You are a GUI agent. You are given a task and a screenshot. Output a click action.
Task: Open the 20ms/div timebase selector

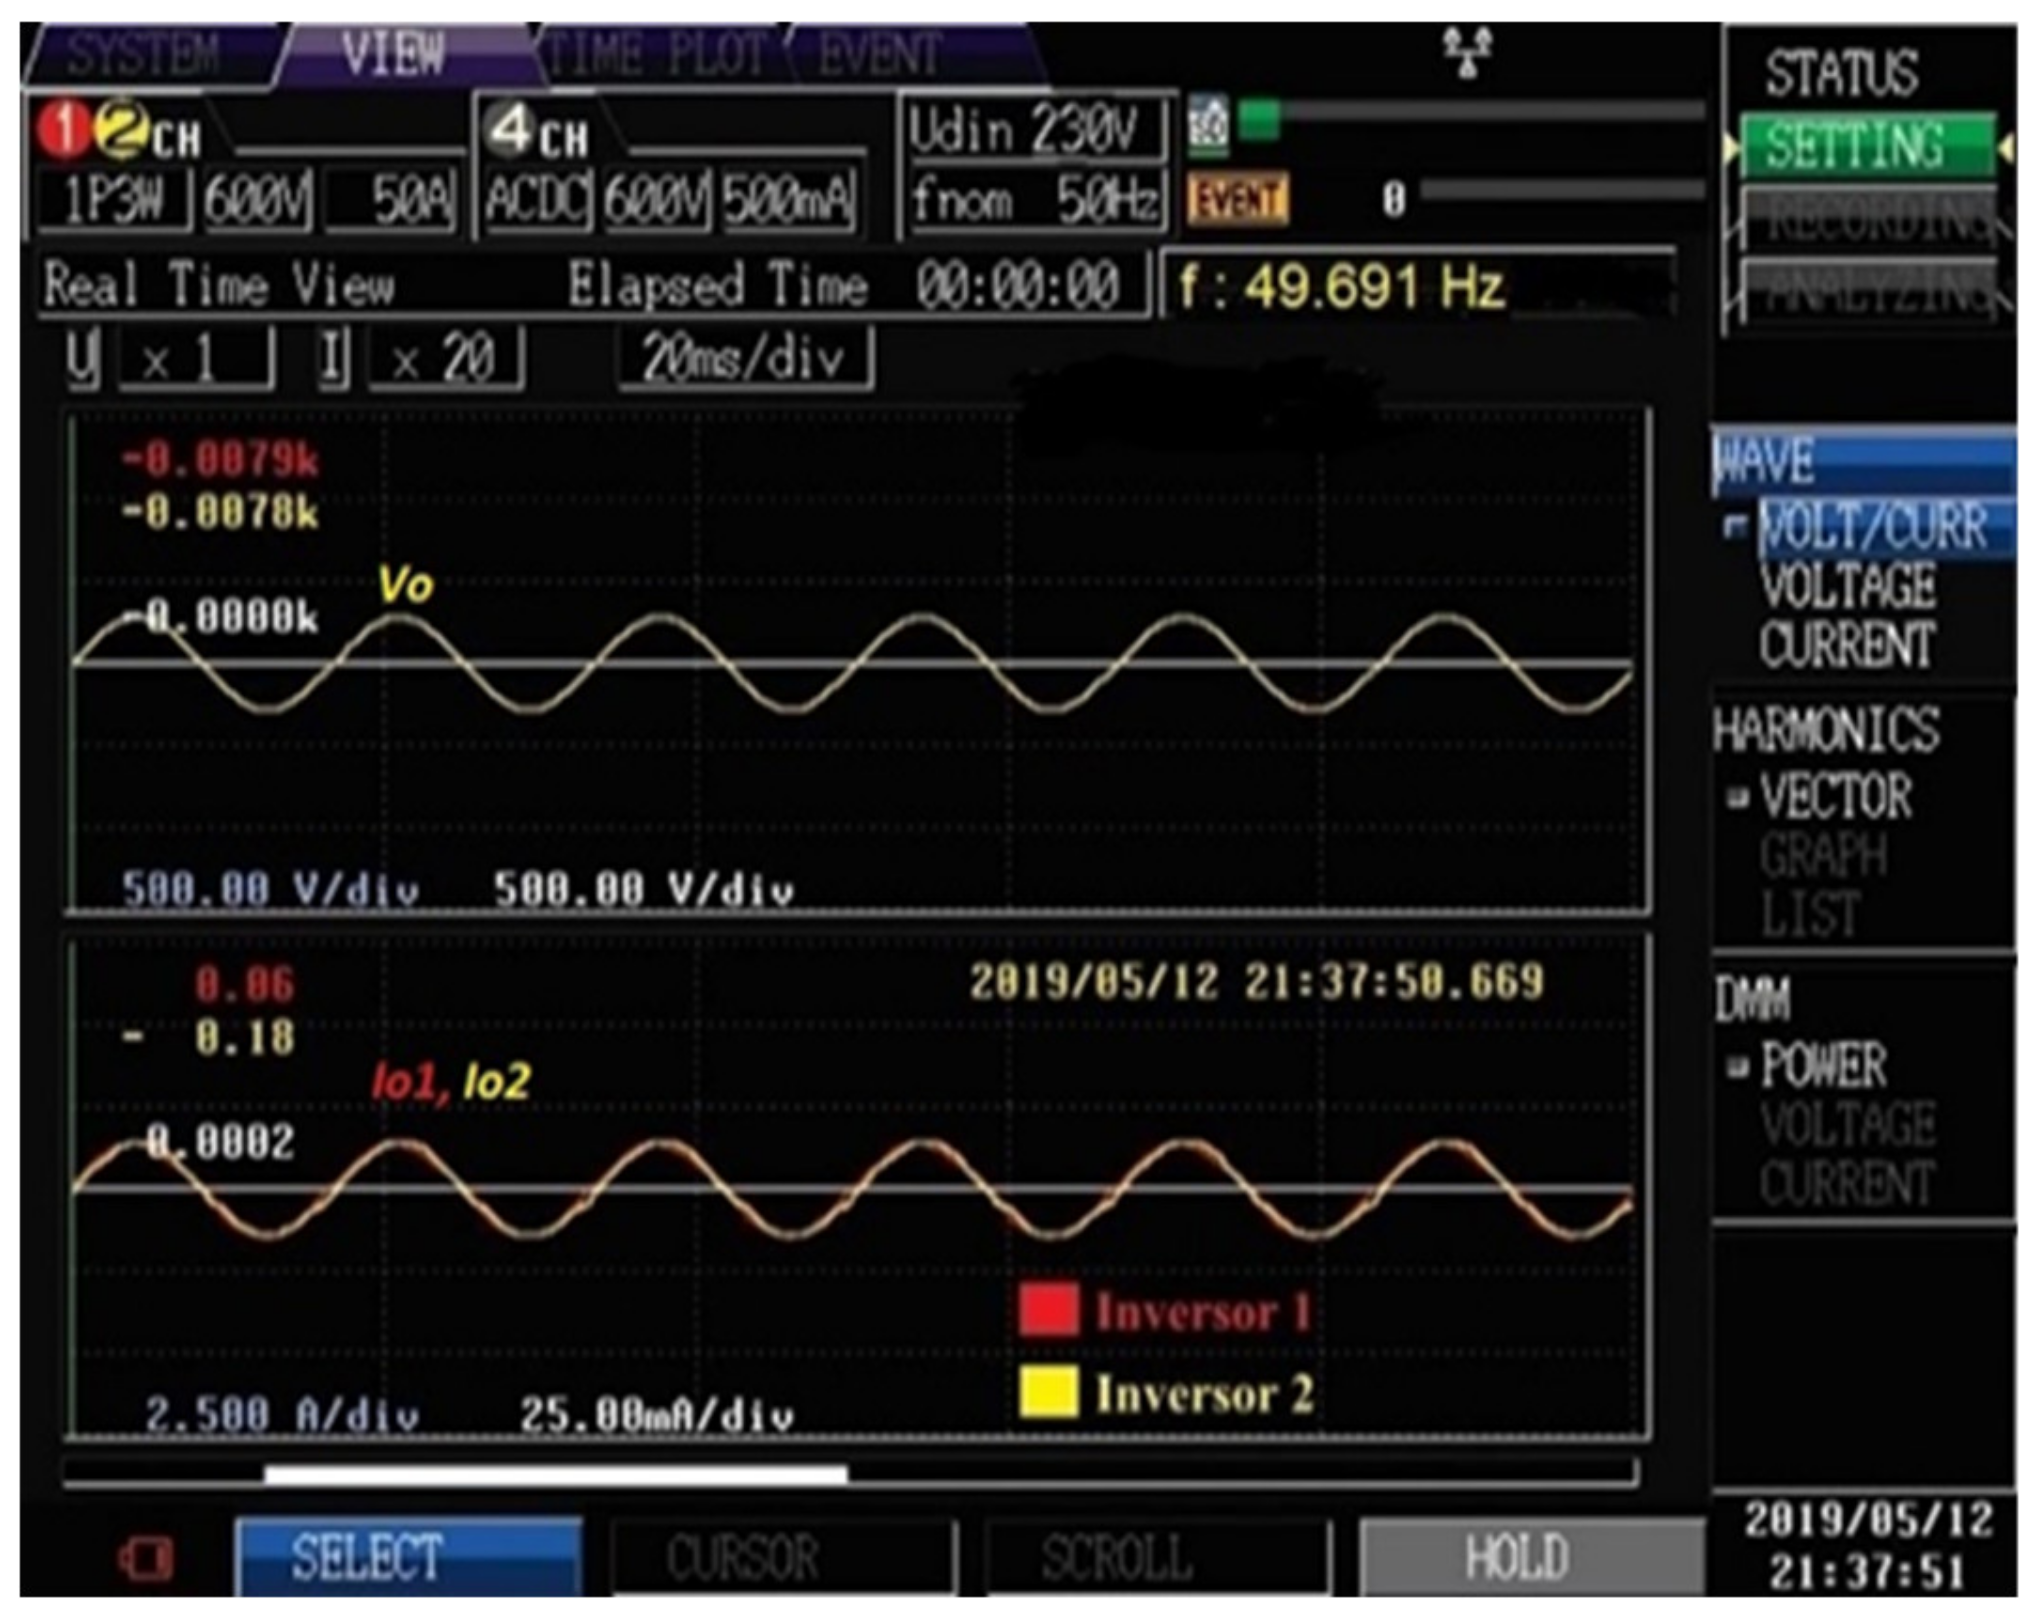pos(745,358)
